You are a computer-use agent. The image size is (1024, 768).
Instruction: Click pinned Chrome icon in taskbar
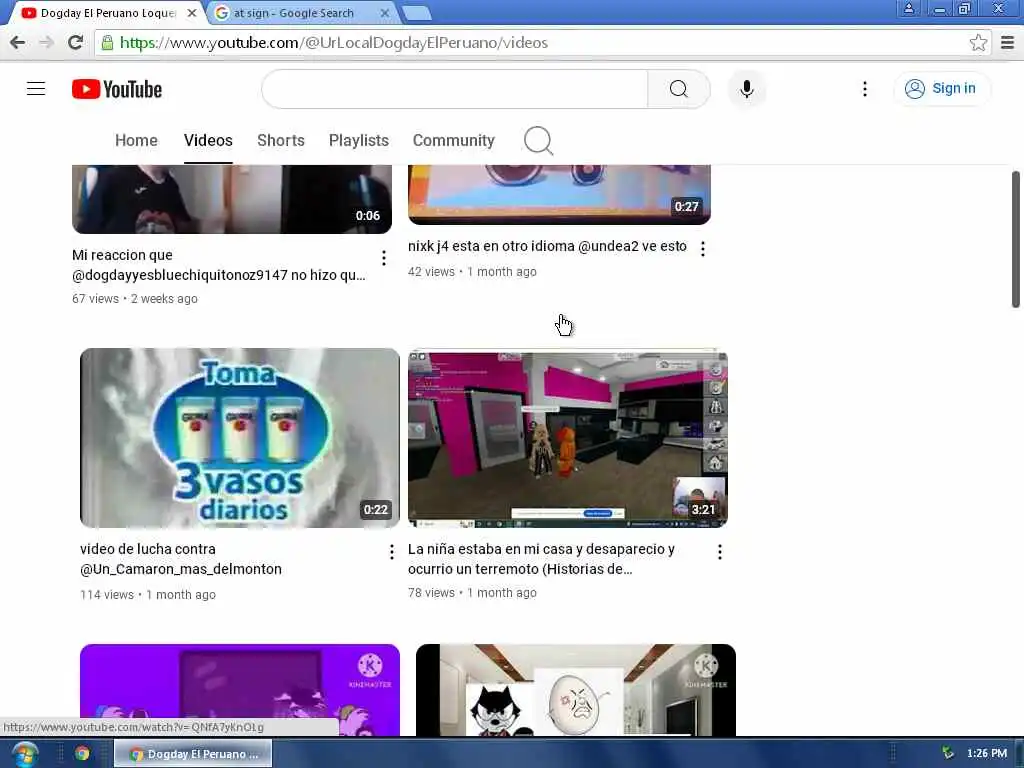[82, 754]
